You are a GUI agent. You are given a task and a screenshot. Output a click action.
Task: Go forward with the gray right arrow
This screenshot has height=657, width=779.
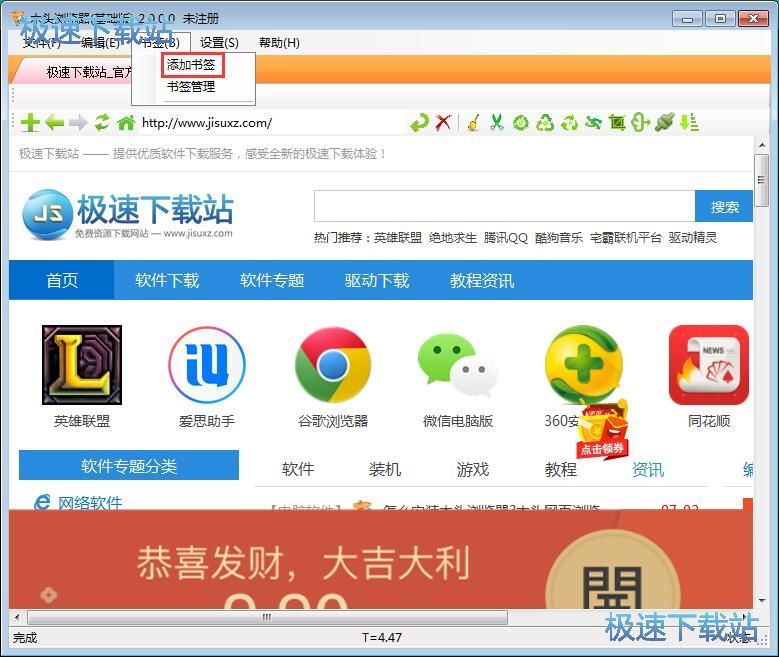[78, 122]
